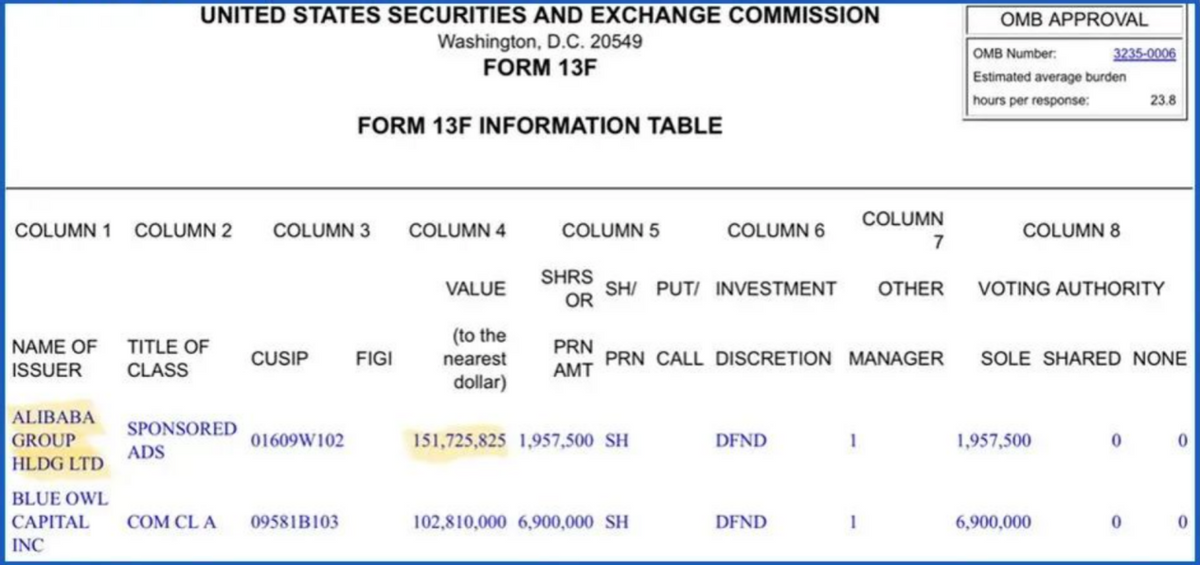Screen dimensions: 1200x565
Task: Click Alibaba's share amount in the SHRS column
Action: point(556,440)
